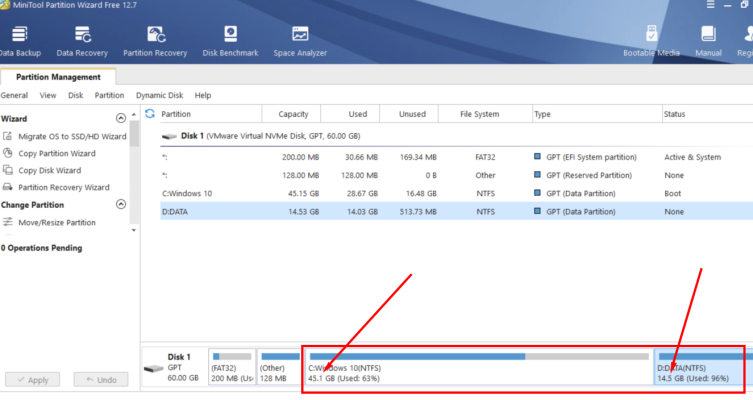Viewport: 753px width, 400px height.
Task: Click the Move/Resize Partition icon
Action: [8, 222]
